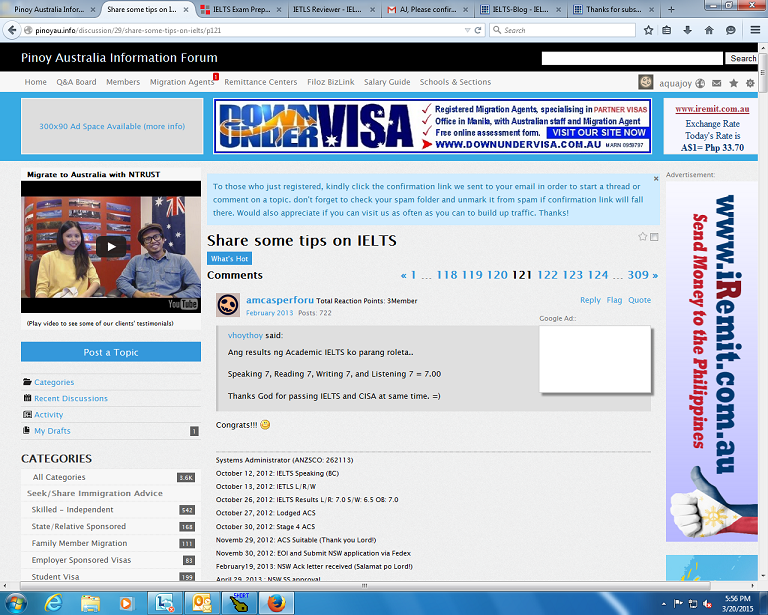
Task: Bookmark page with Firefox star button
Action: 648,30
